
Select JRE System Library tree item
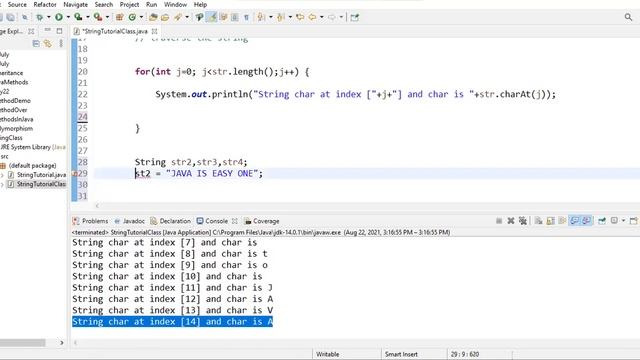coord(33,147)
